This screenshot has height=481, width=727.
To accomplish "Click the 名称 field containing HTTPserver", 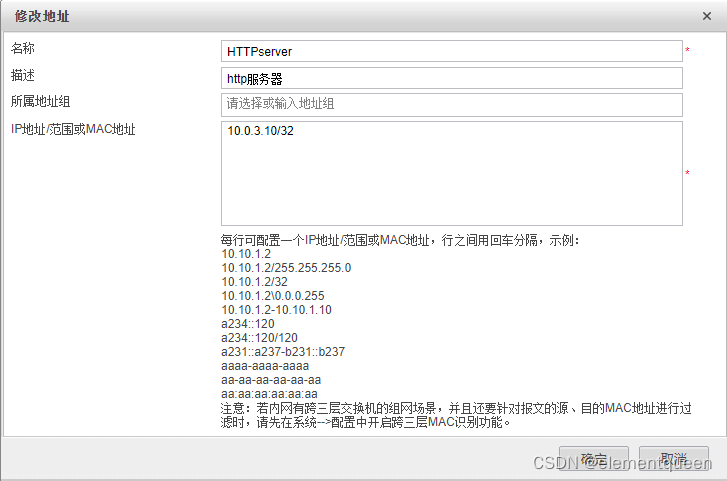I will pos(452,51).
